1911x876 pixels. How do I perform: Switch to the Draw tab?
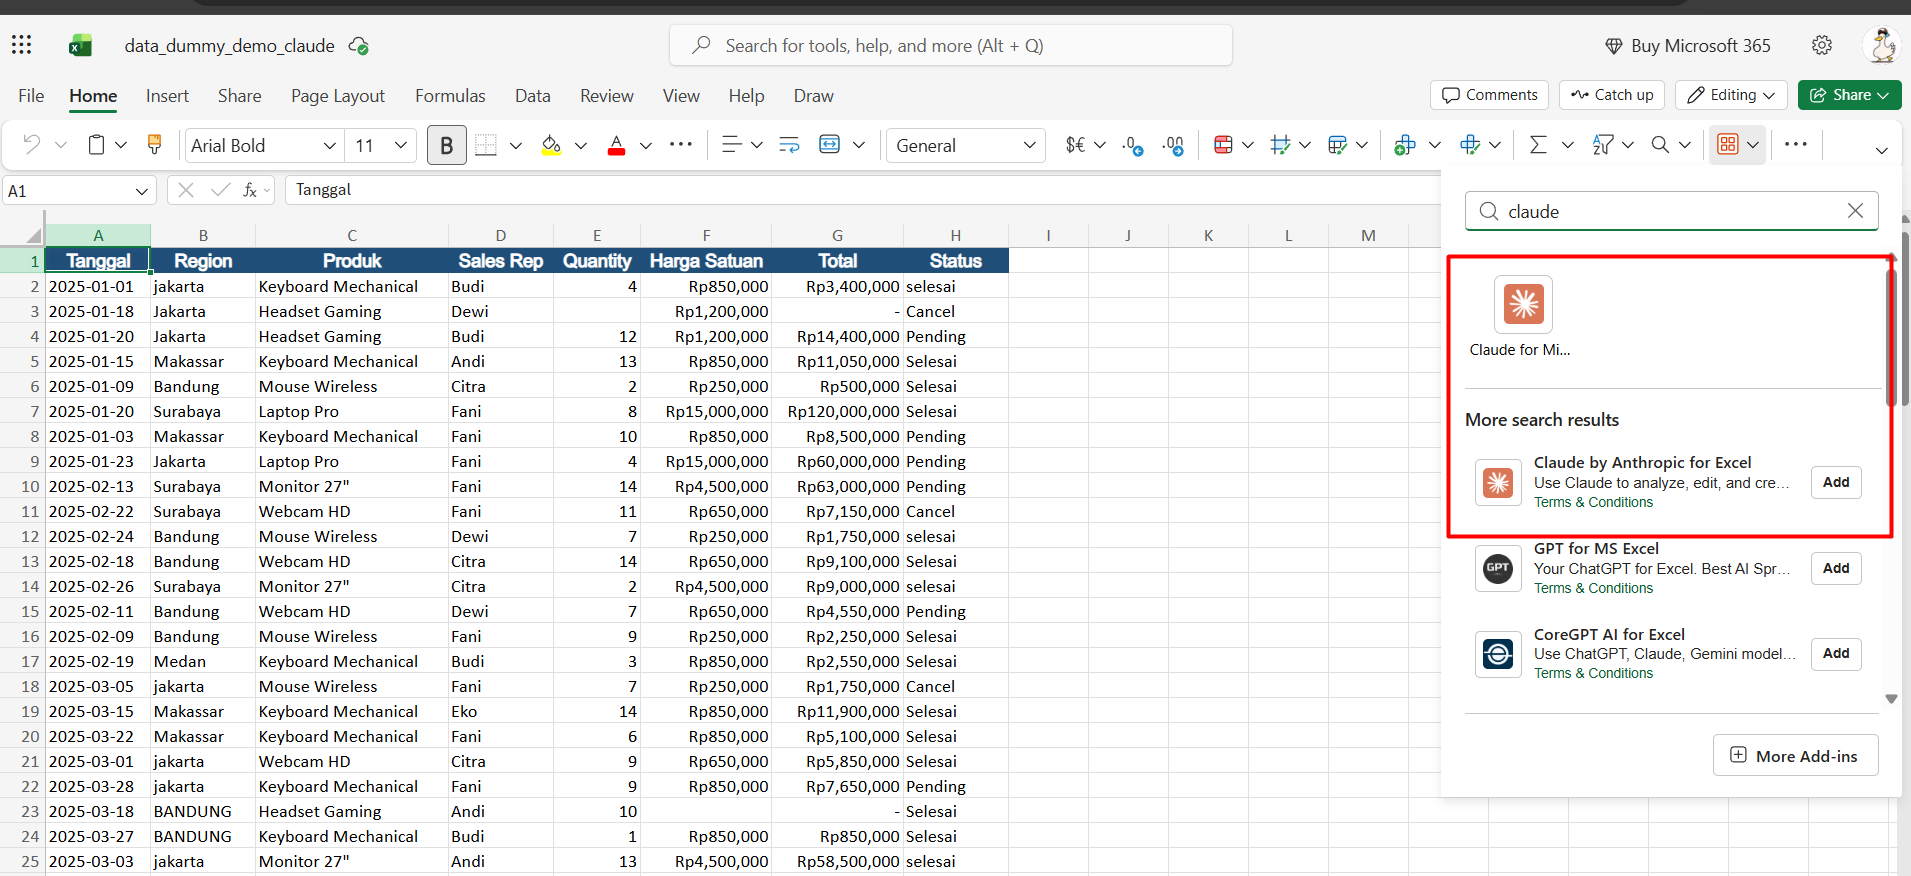[813, 96]
